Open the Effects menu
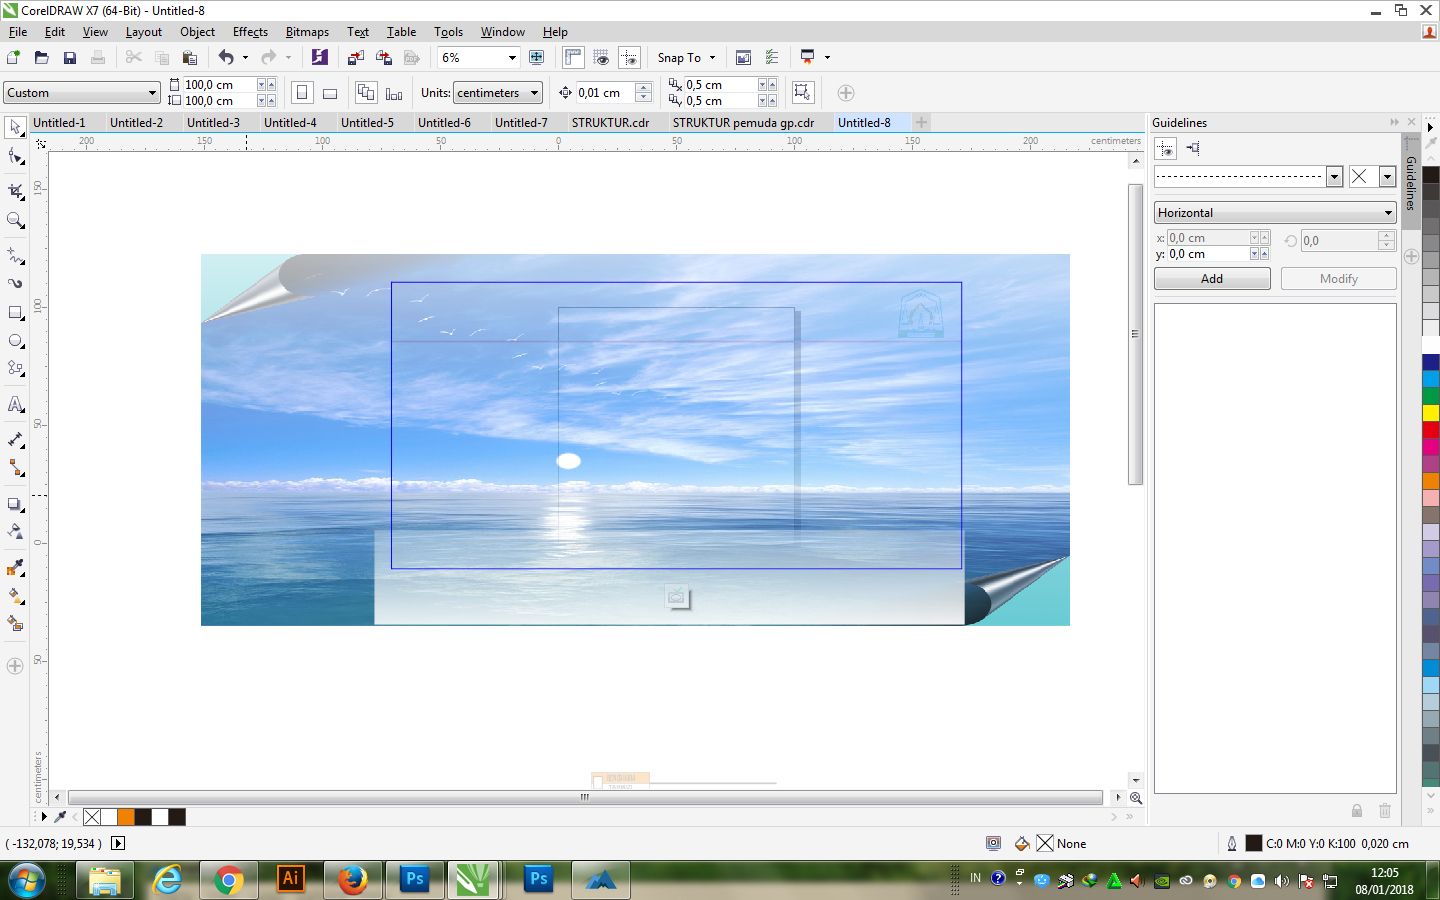The width and height of the screenshot is (1440, 900). (x=250, y=32)
